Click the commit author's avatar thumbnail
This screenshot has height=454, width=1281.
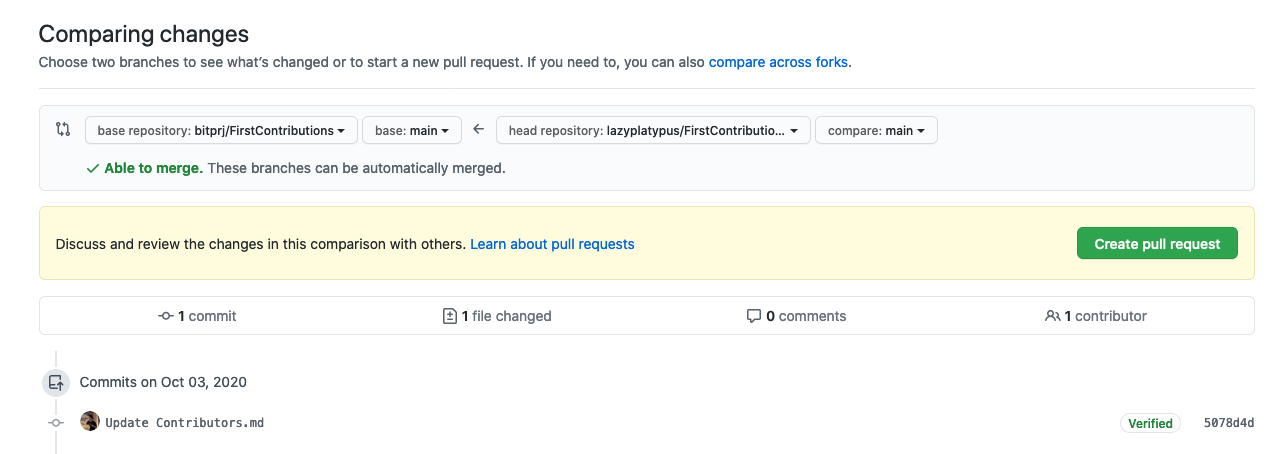point(90,422)
